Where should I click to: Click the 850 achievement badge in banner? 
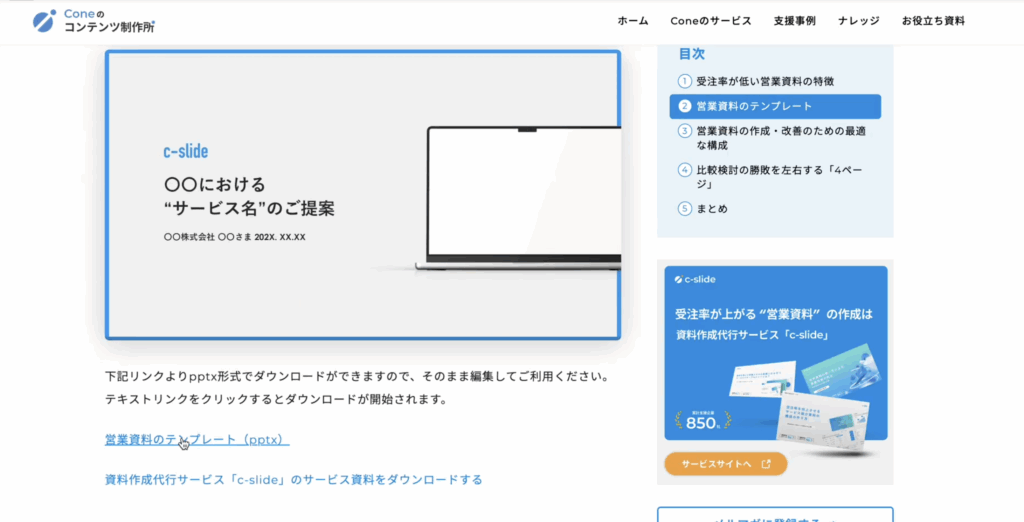coord(703,422)
